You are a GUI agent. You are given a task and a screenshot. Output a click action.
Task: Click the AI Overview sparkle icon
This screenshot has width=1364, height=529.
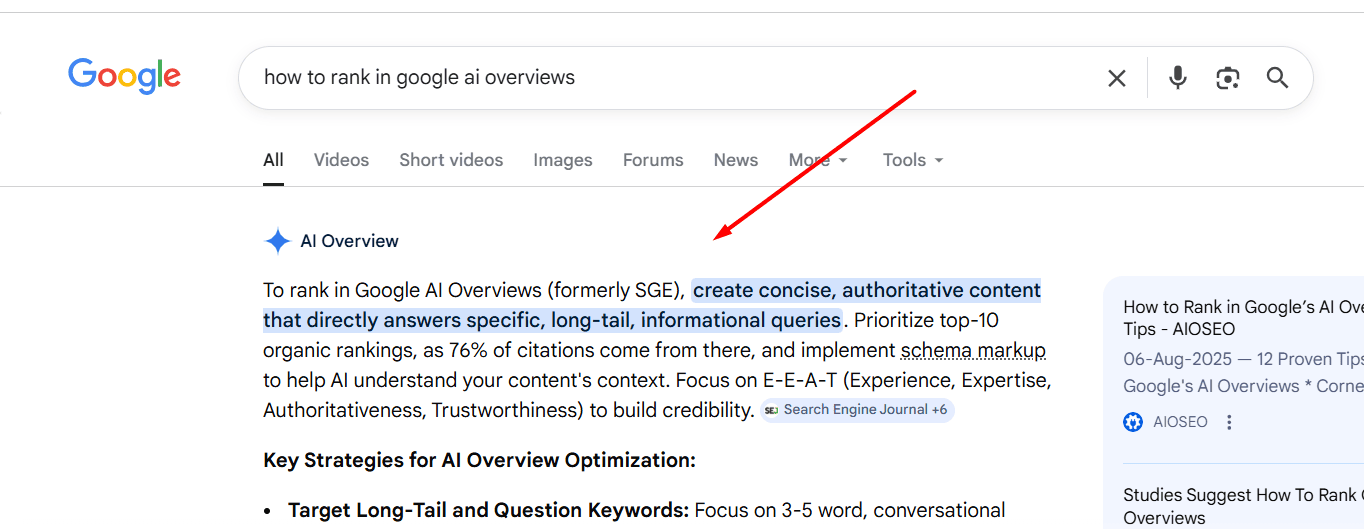277,241
